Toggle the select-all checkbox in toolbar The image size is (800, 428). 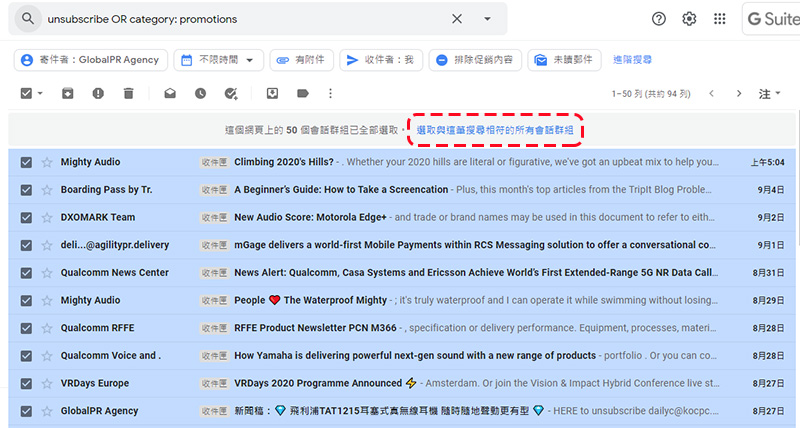[26, 93]
